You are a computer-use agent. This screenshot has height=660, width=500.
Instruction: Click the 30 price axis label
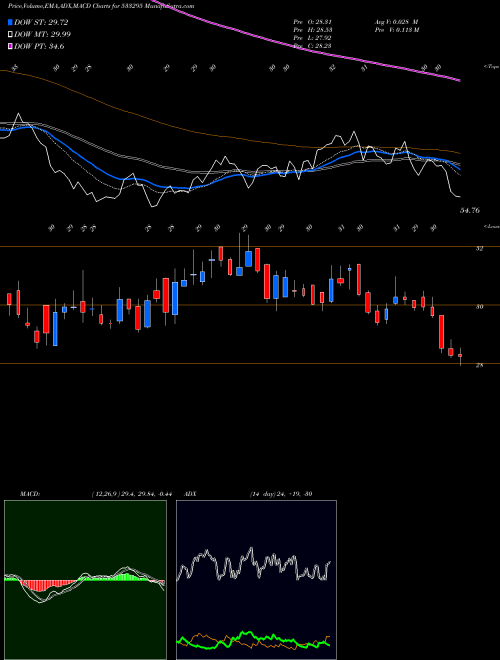pos(479,307)
